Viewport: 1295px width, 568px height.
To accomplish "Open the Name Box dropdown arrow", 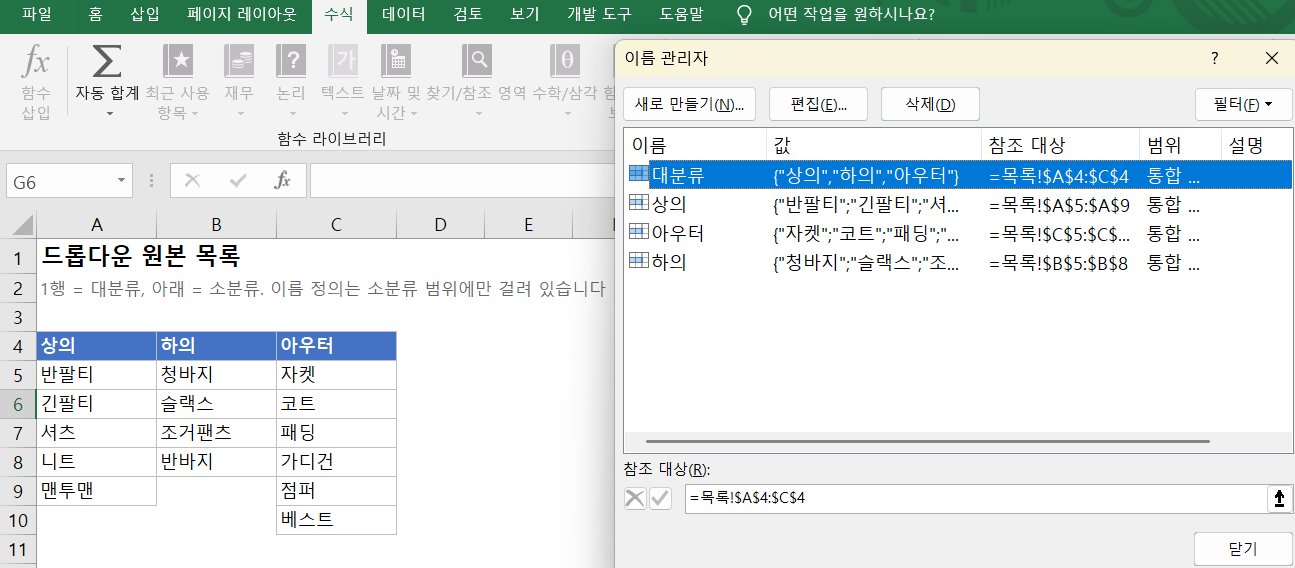I will click(122, 182).
